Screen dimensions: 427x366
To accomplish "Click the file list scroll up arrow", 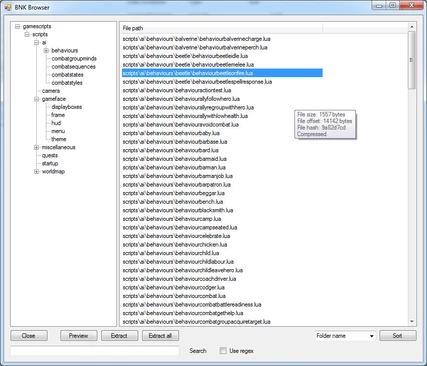I will [x=412, y=27].
